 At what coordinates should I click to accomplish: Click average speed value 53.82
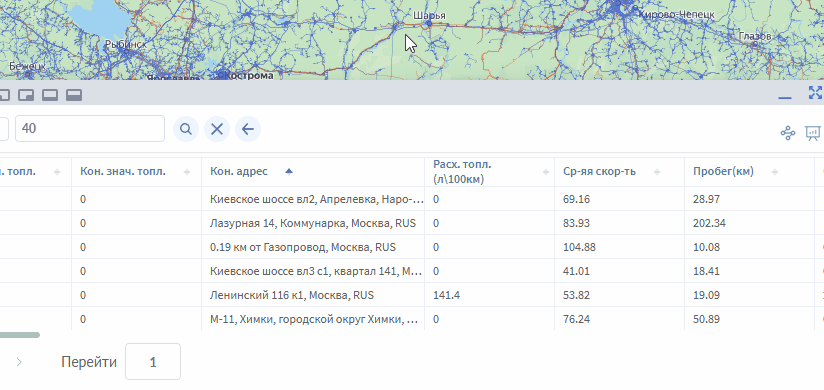point(576,295)
